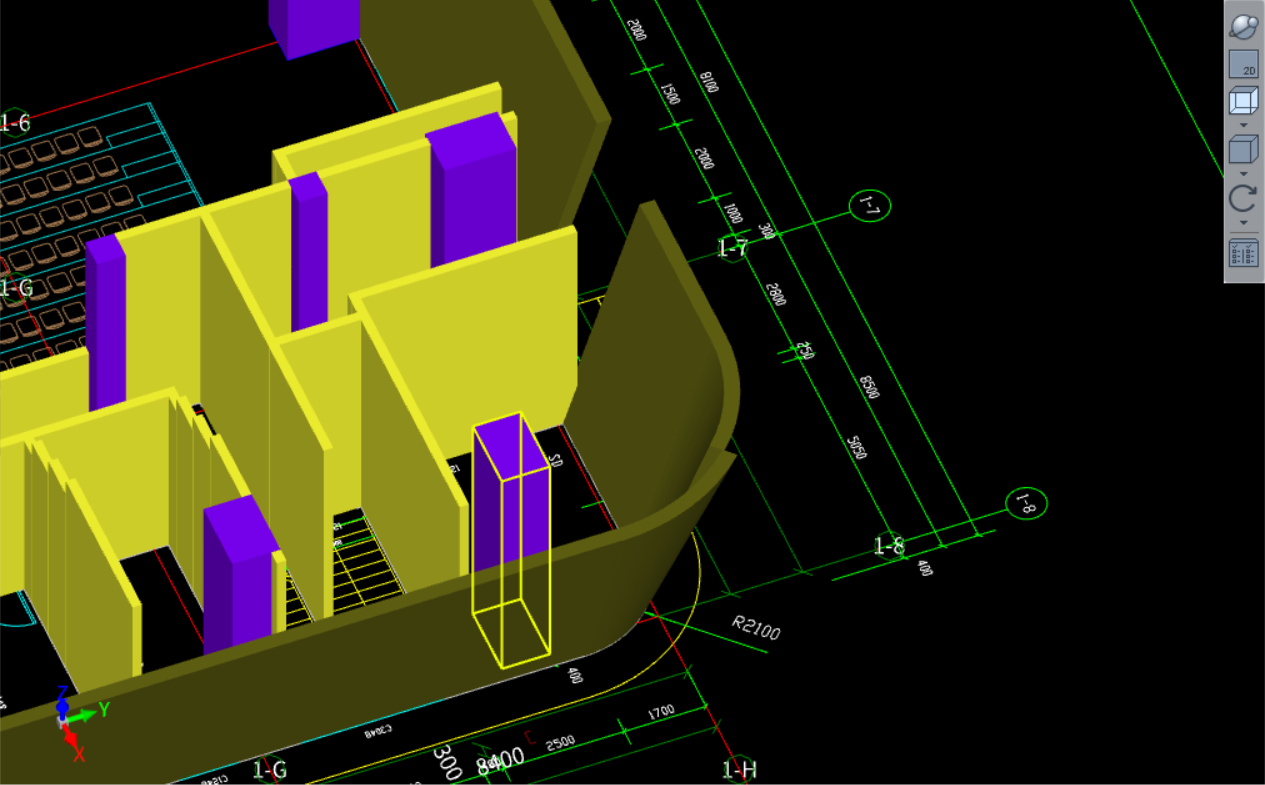Click the white 1-G axis label near bottom
Screen dimensions: 1265x785
pyautogui.click(x=269, y=770)
